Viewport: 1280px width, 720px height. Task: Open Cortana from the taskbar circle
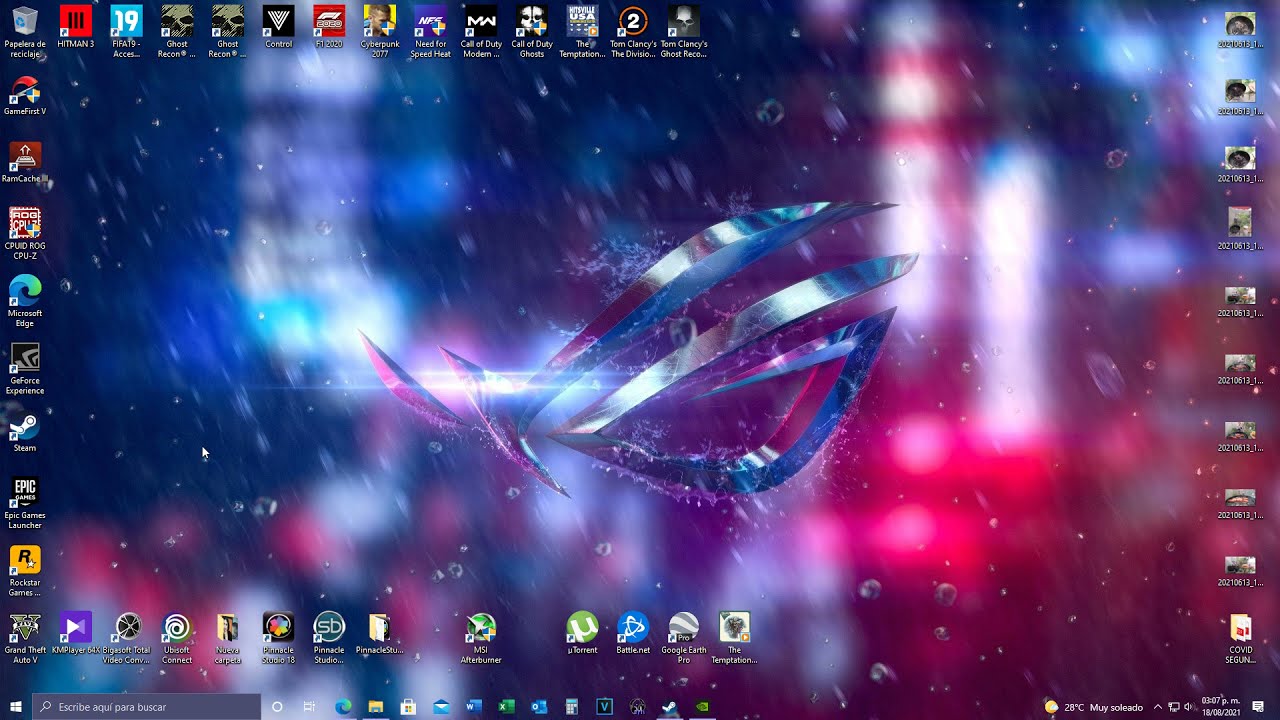(277, 707)
